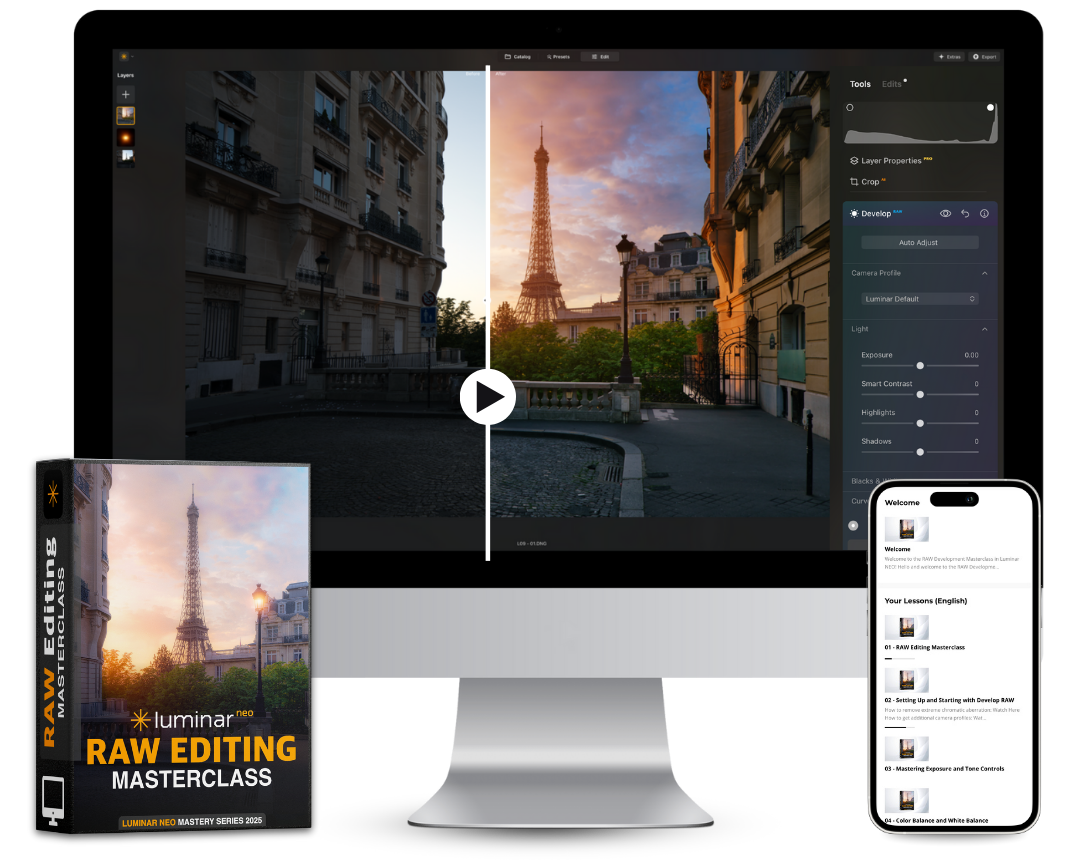Click the file name L09 - 01.DNG
The width and height of the screenshot is (1080, 866).
[x=532, y=544]
